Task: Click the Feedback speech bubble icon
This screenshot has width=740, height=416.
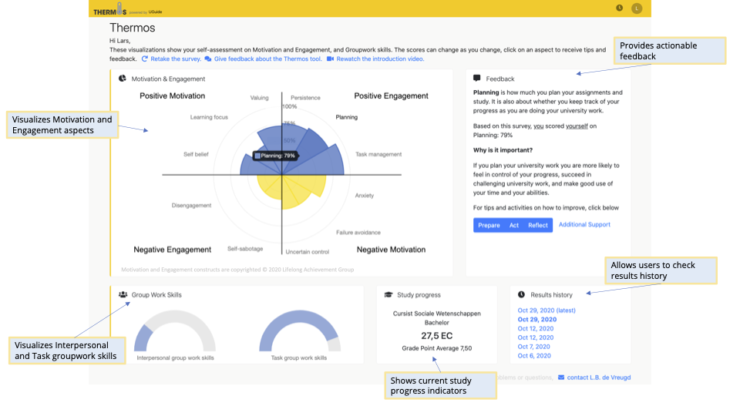Action: (x=477, y=78)
